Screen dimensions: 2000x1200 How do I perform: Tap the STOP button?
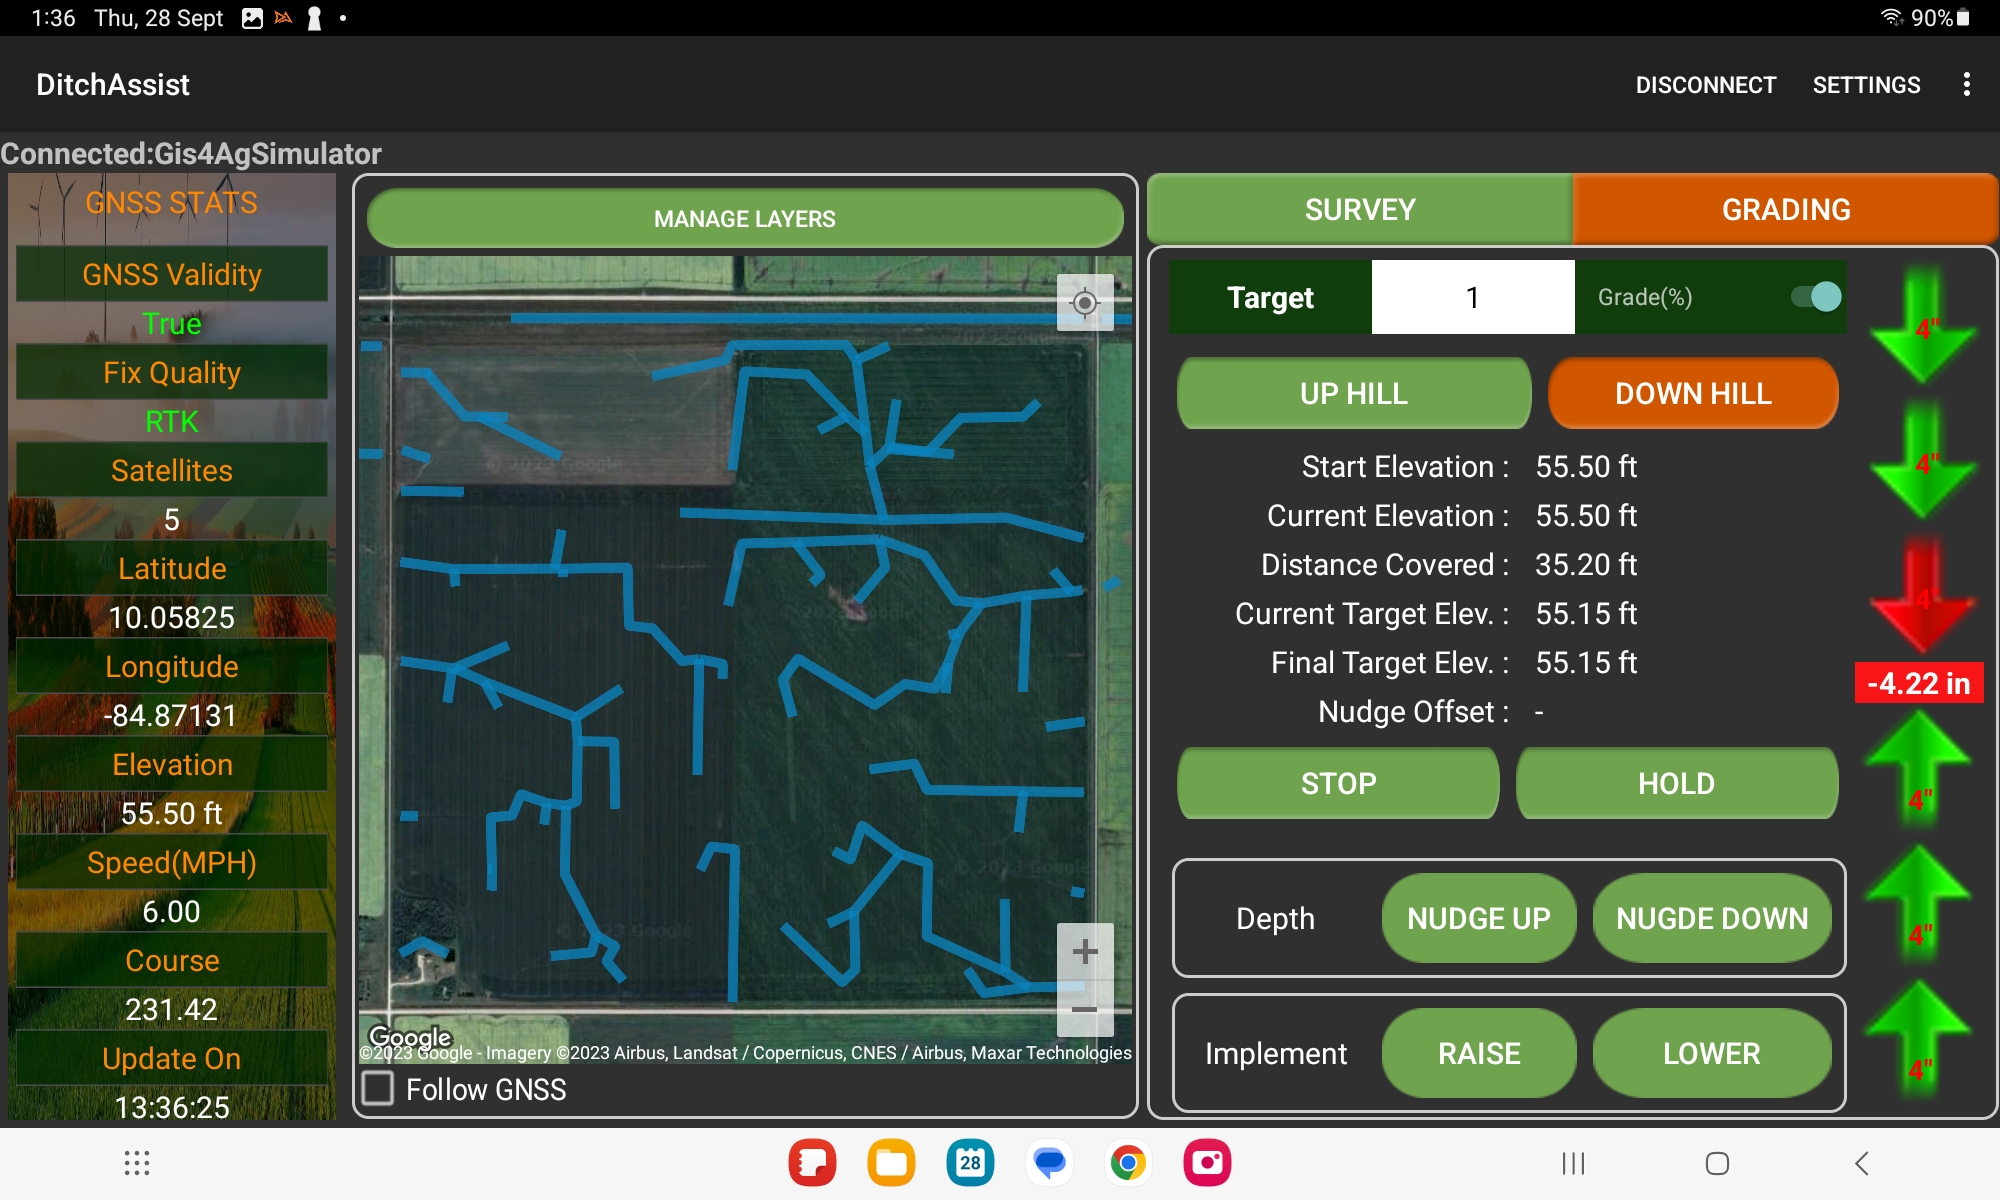pos(1338,783)
